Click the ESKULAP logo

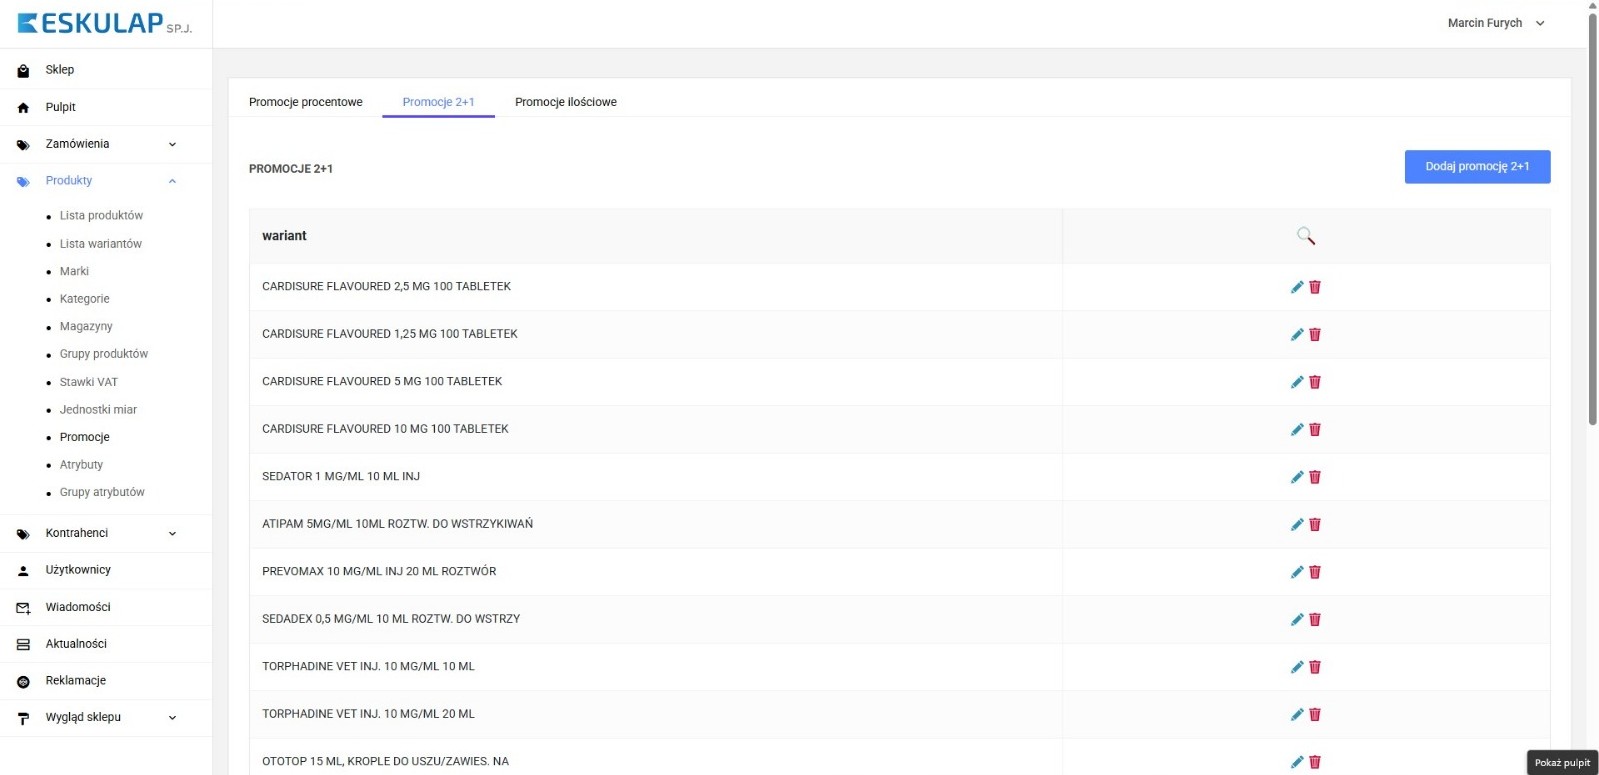104,24
